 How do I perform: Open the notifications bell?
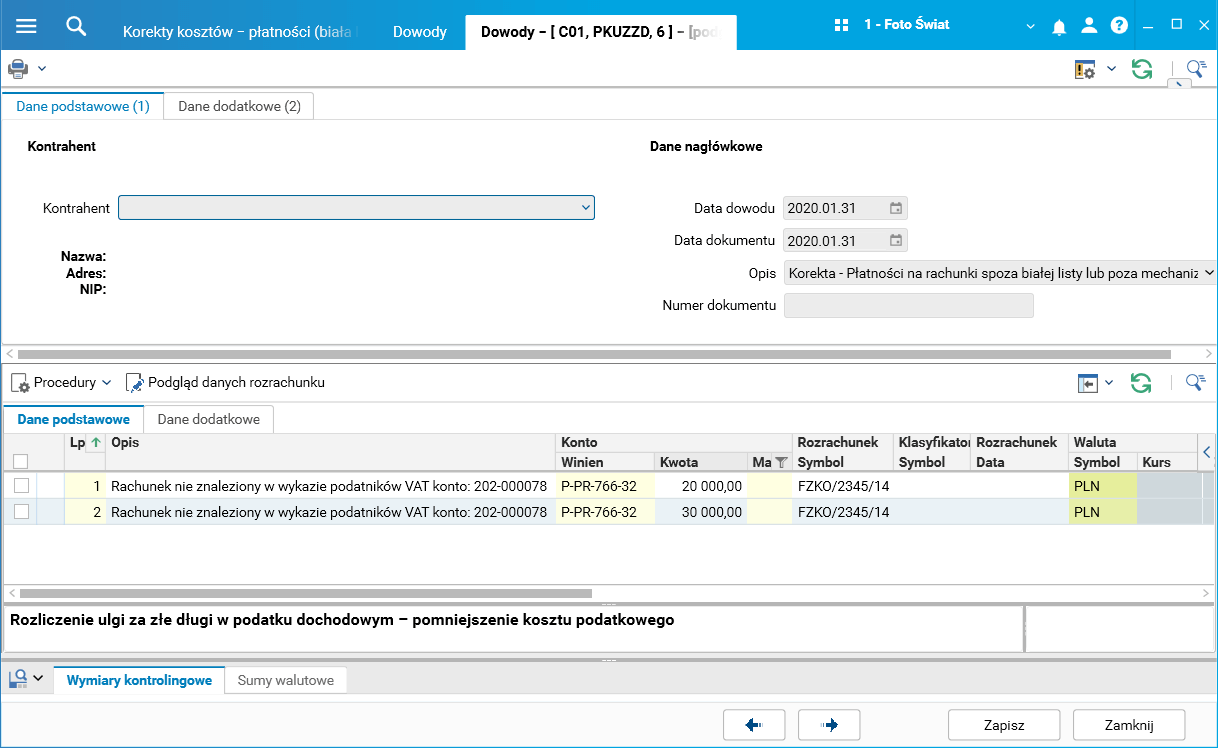[x=1059, y=27]
